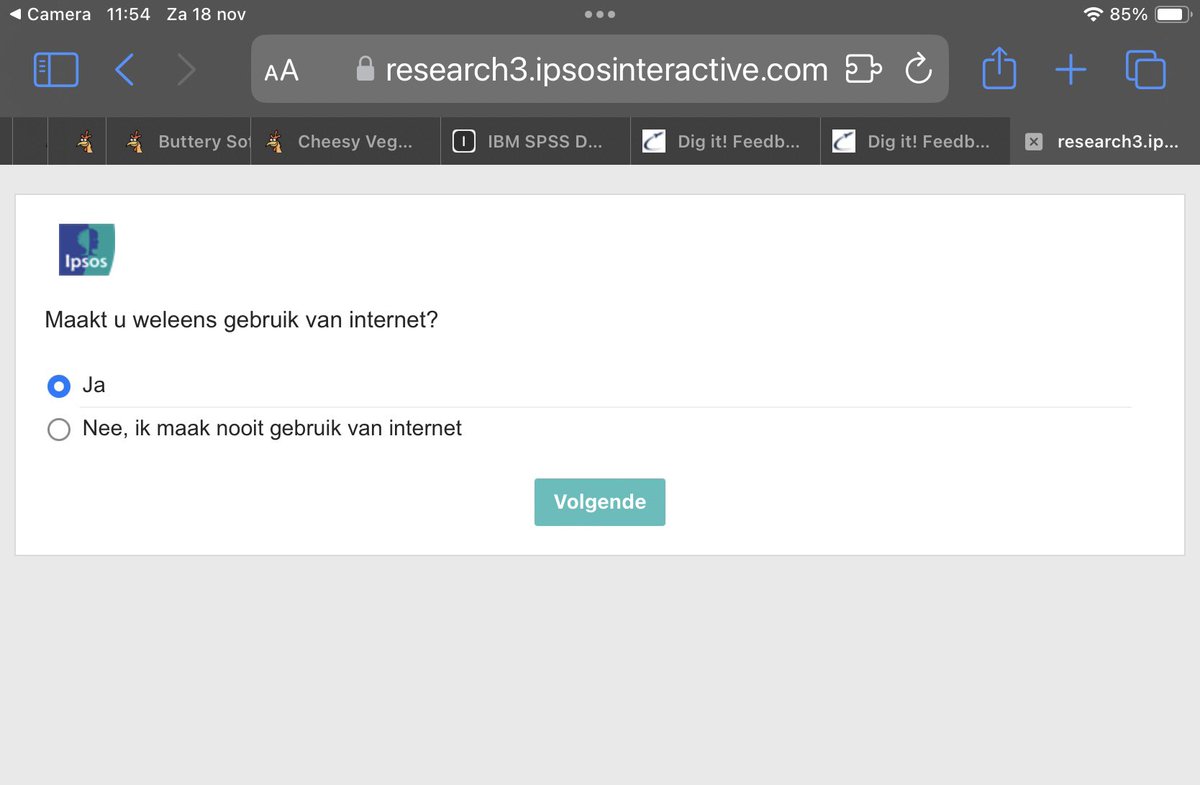Tap the 11:54 clock in status bar
1200x785 pixels.
(x=128, y=14)
